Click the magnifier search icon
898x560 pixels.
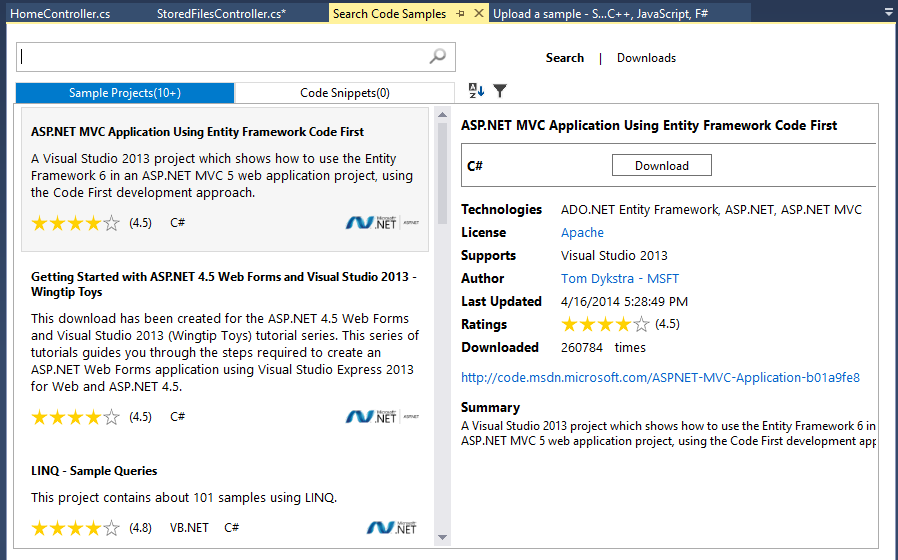pos(438,56)
